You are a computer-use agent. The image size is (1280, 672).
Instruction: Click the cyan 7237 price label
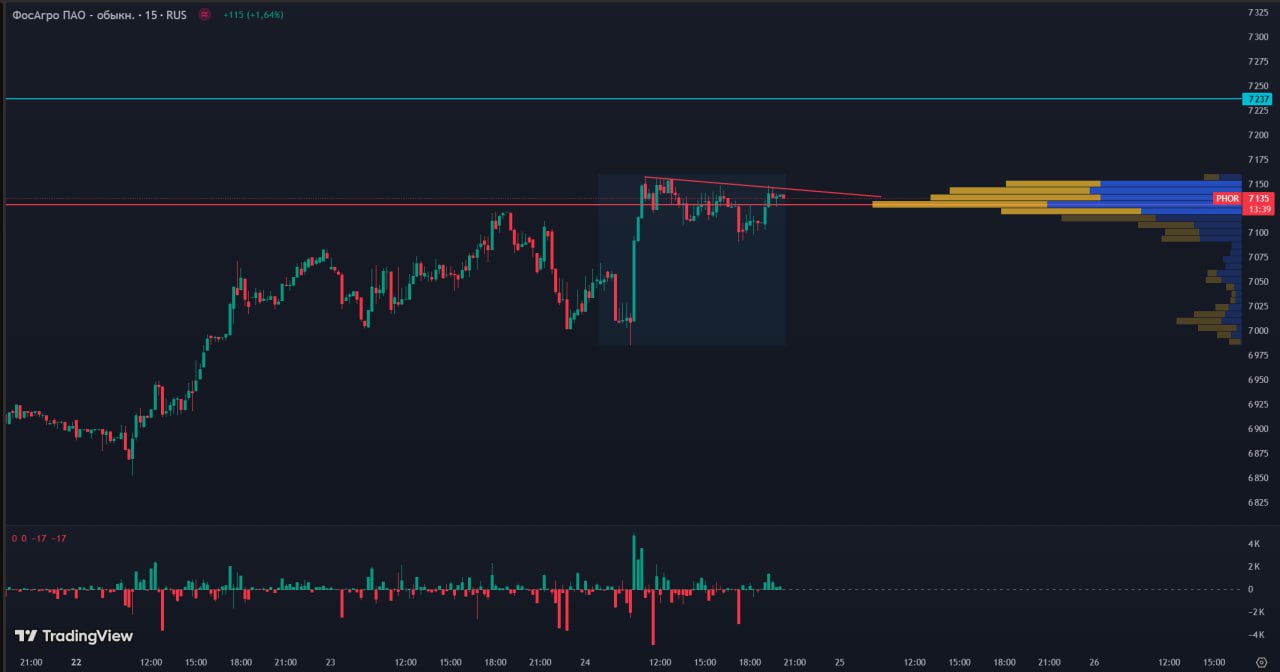click(1256, 99)
